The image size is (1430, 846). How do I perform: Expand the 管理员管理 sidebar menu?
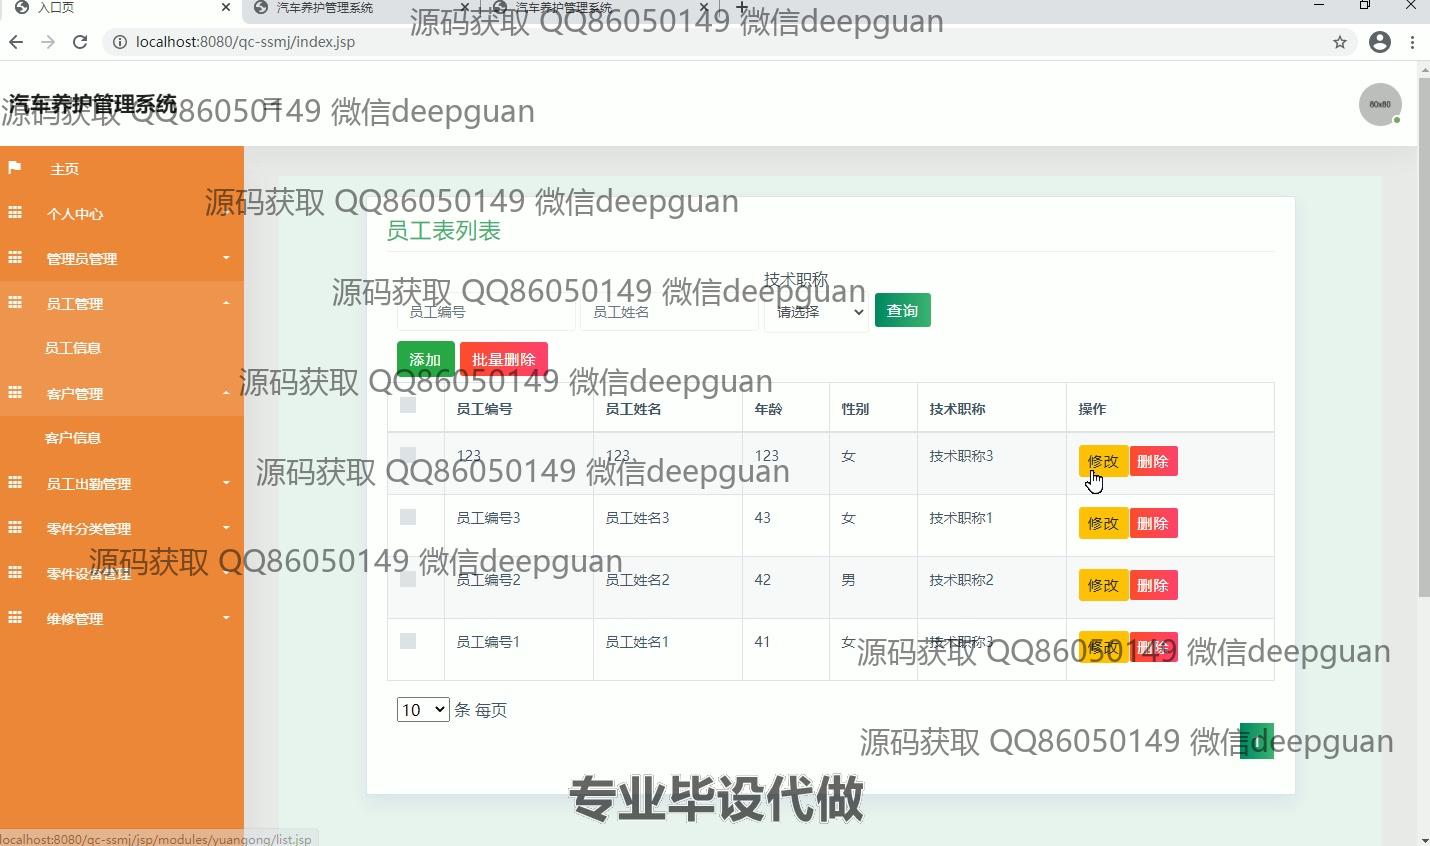click(x=121, y=258)
